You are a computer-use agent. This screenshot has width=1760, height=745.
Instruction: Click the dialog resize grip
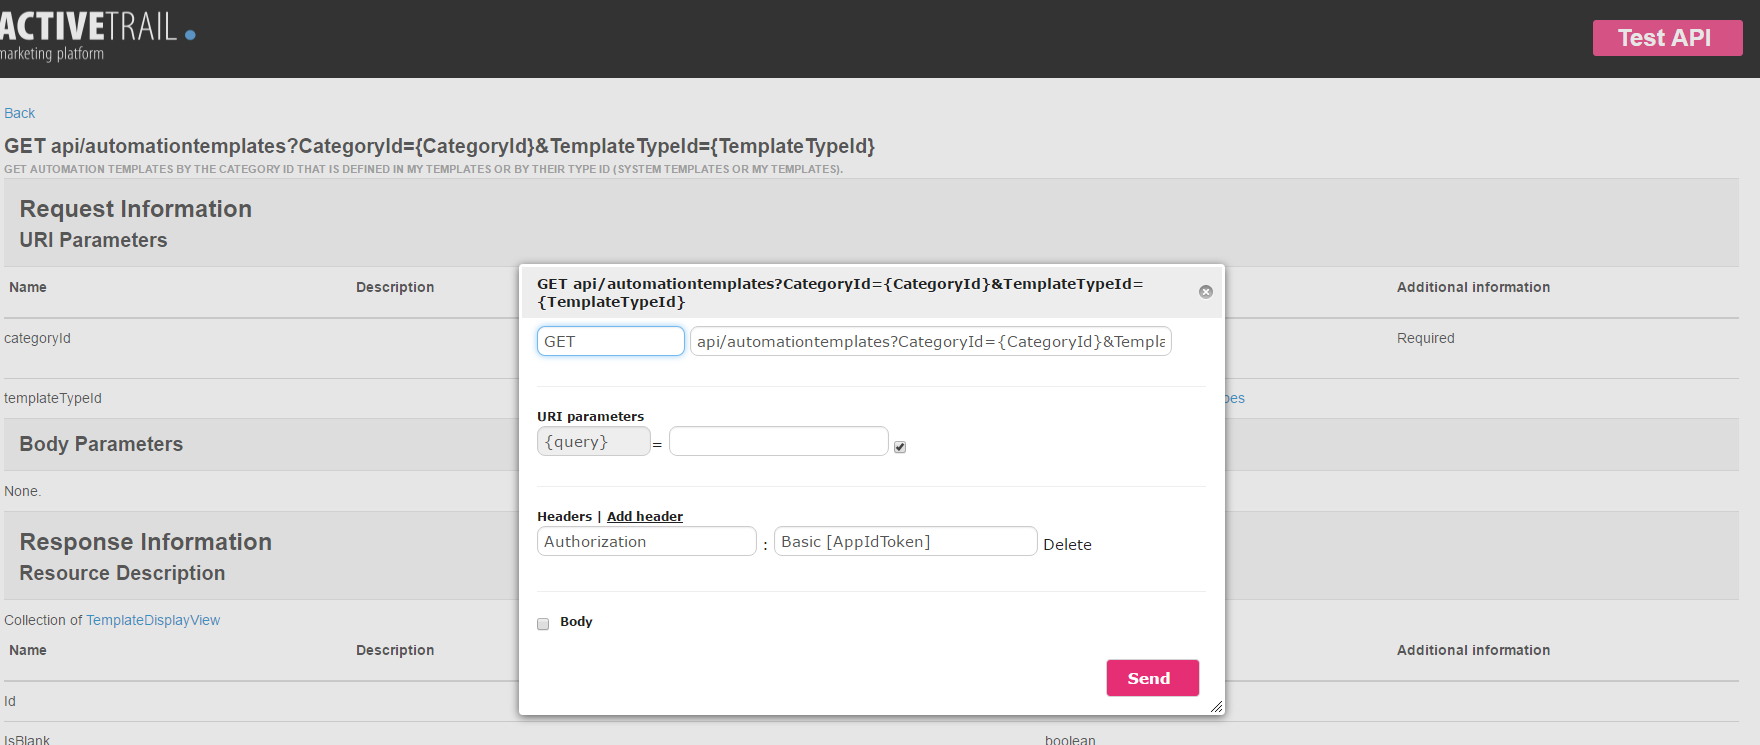(1216, 706)
